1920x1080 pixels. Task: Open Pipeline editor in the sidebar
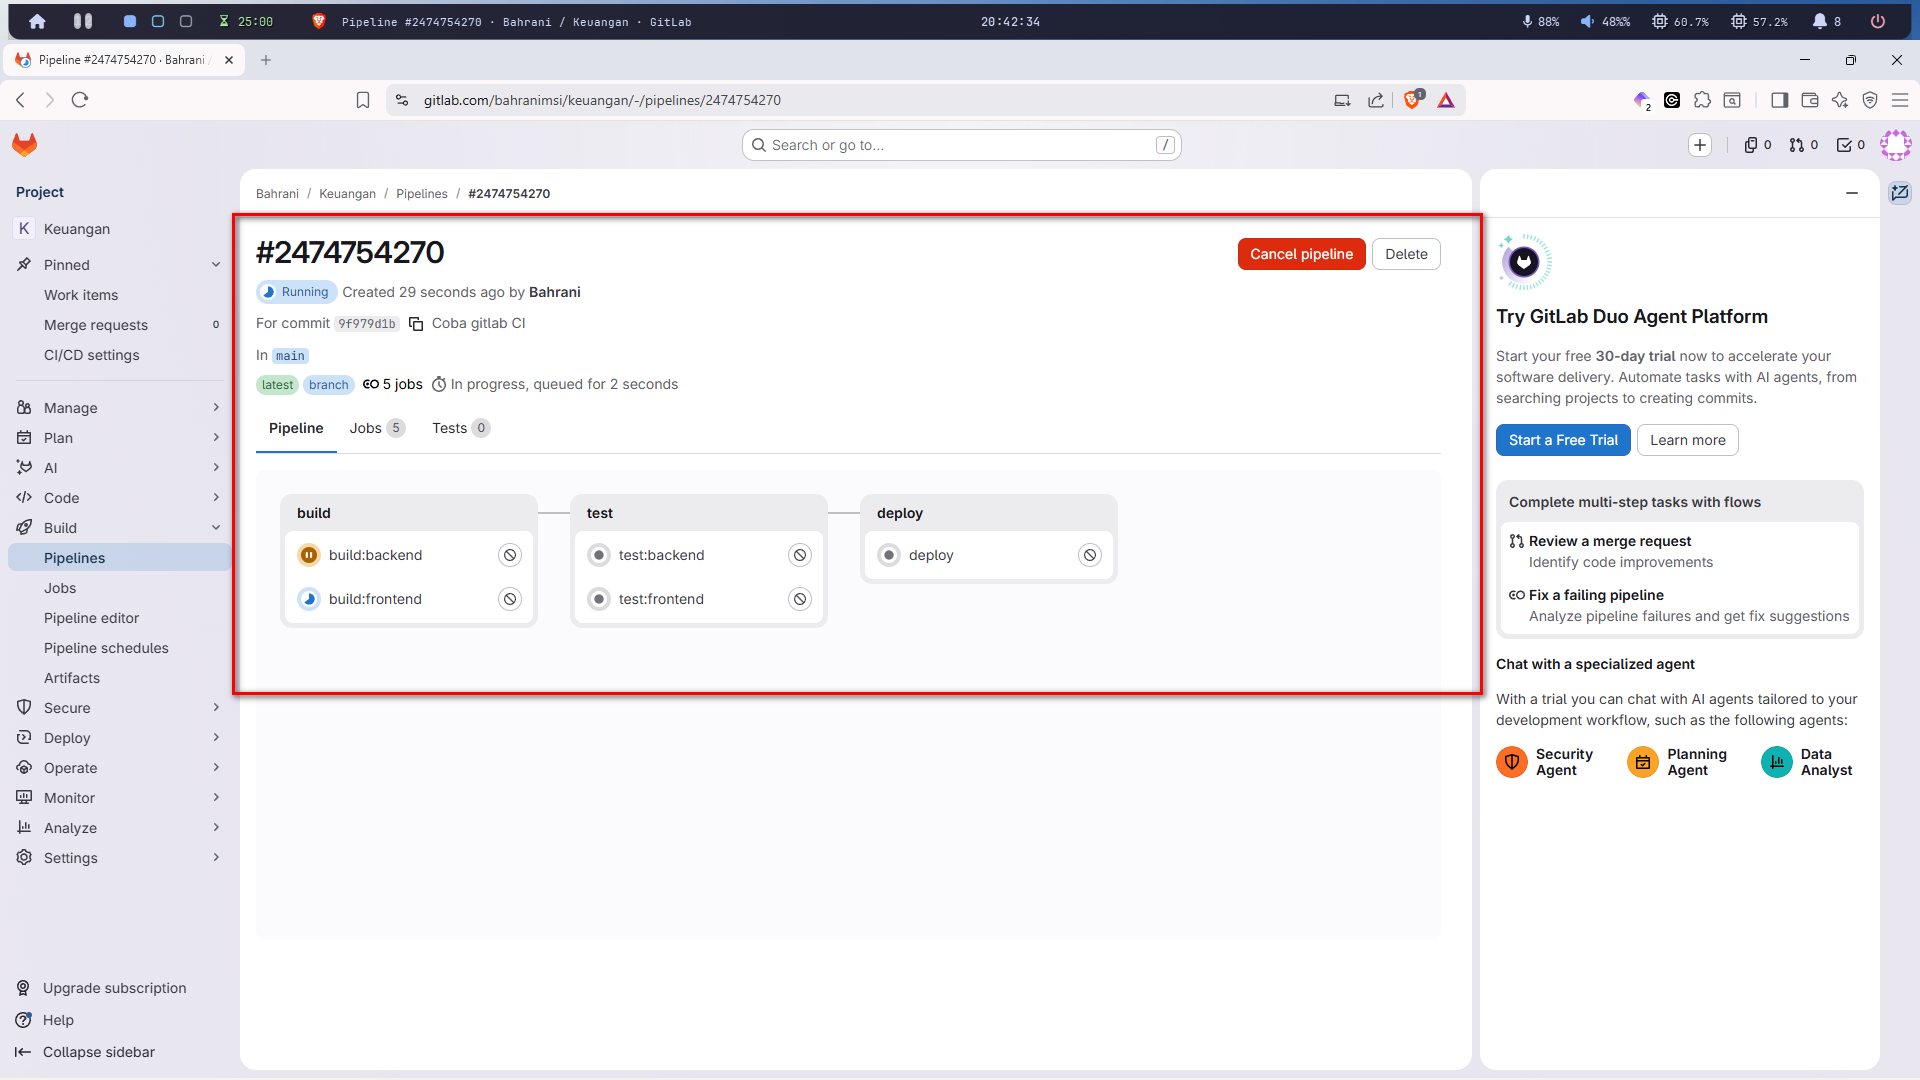119,618
